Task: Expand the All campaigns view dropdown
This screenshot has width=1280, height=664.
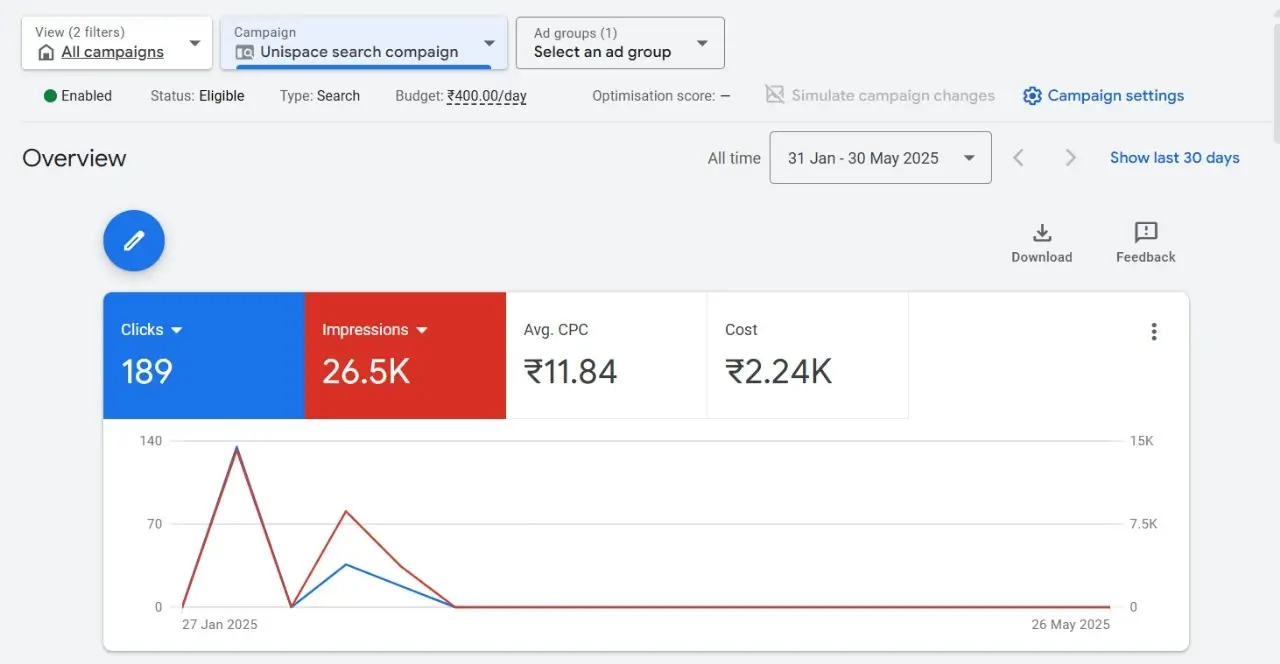Action: 195,44
